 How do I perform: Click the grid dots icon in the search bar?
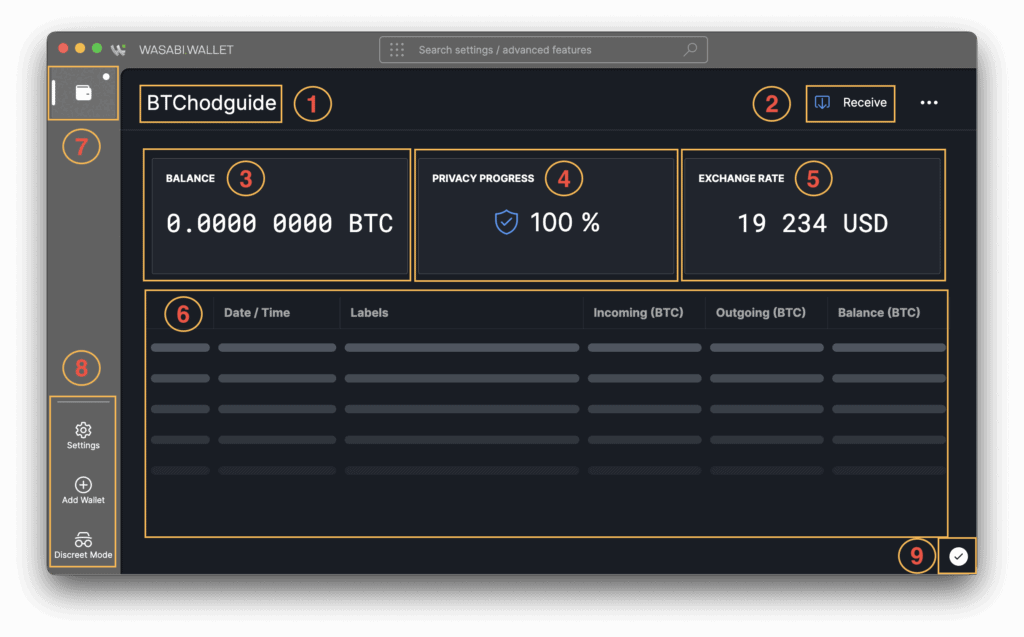[397, 50]
